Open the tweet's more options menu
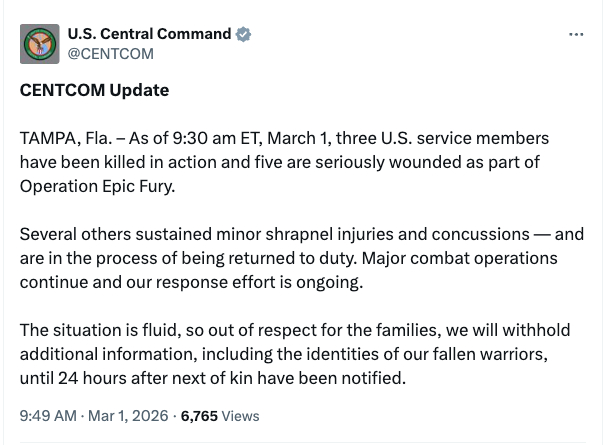603x445 pixels. coord(575,34)
